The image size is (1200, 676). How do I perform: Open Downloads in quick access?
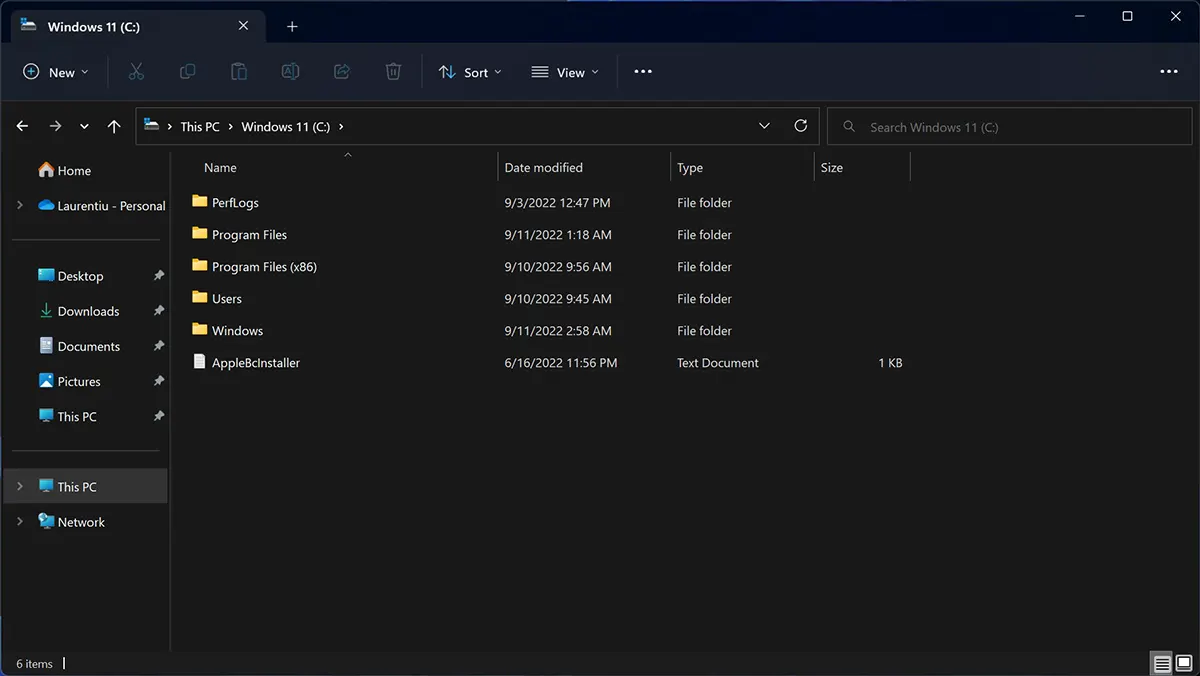pos(79,311)
